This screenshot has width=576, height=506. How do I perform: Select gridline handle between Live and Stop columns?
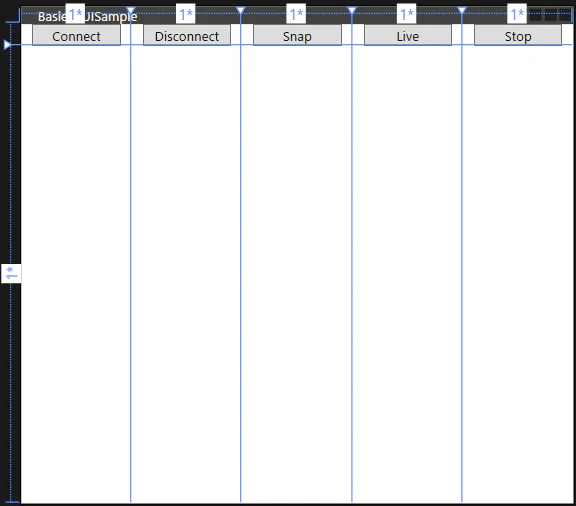click(x=462, y=10)
